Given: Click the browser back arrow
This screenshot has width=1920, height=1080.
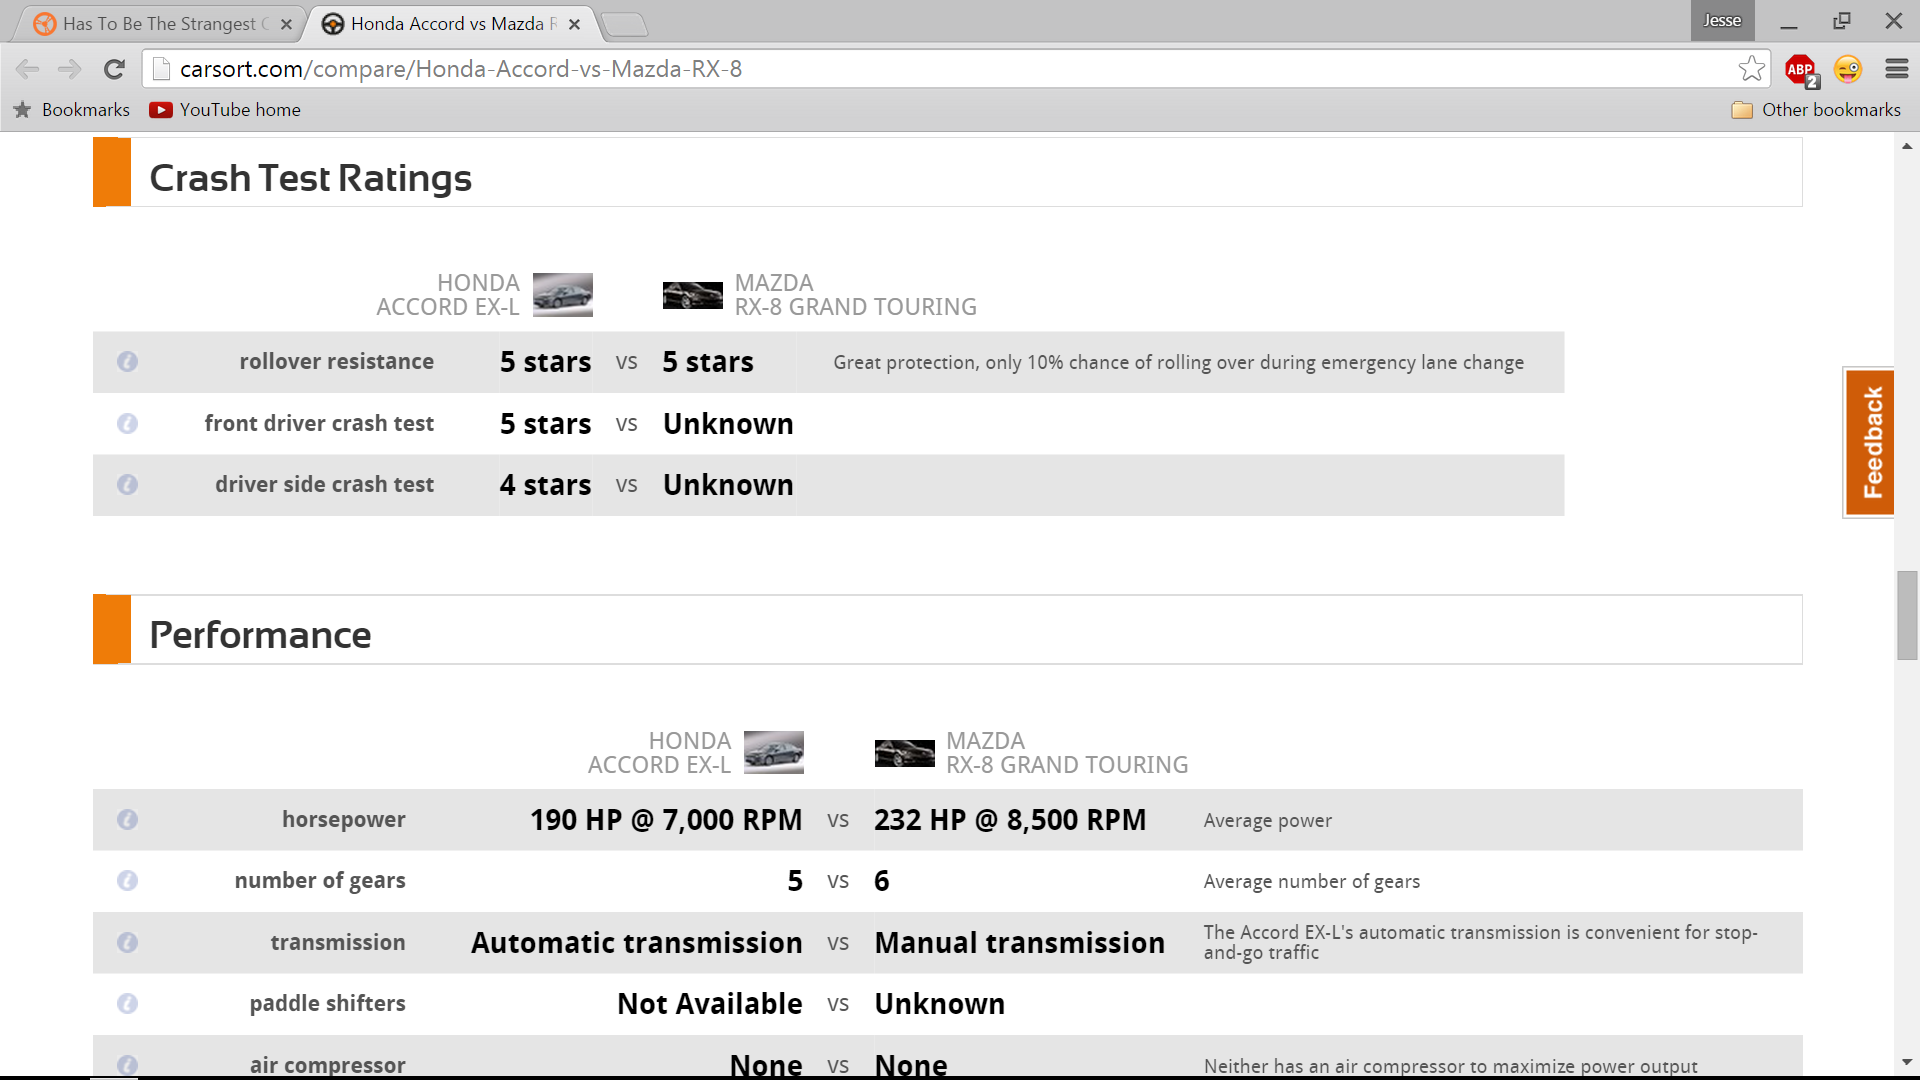Looking at the screenshot, I should [x=27, y=69].
